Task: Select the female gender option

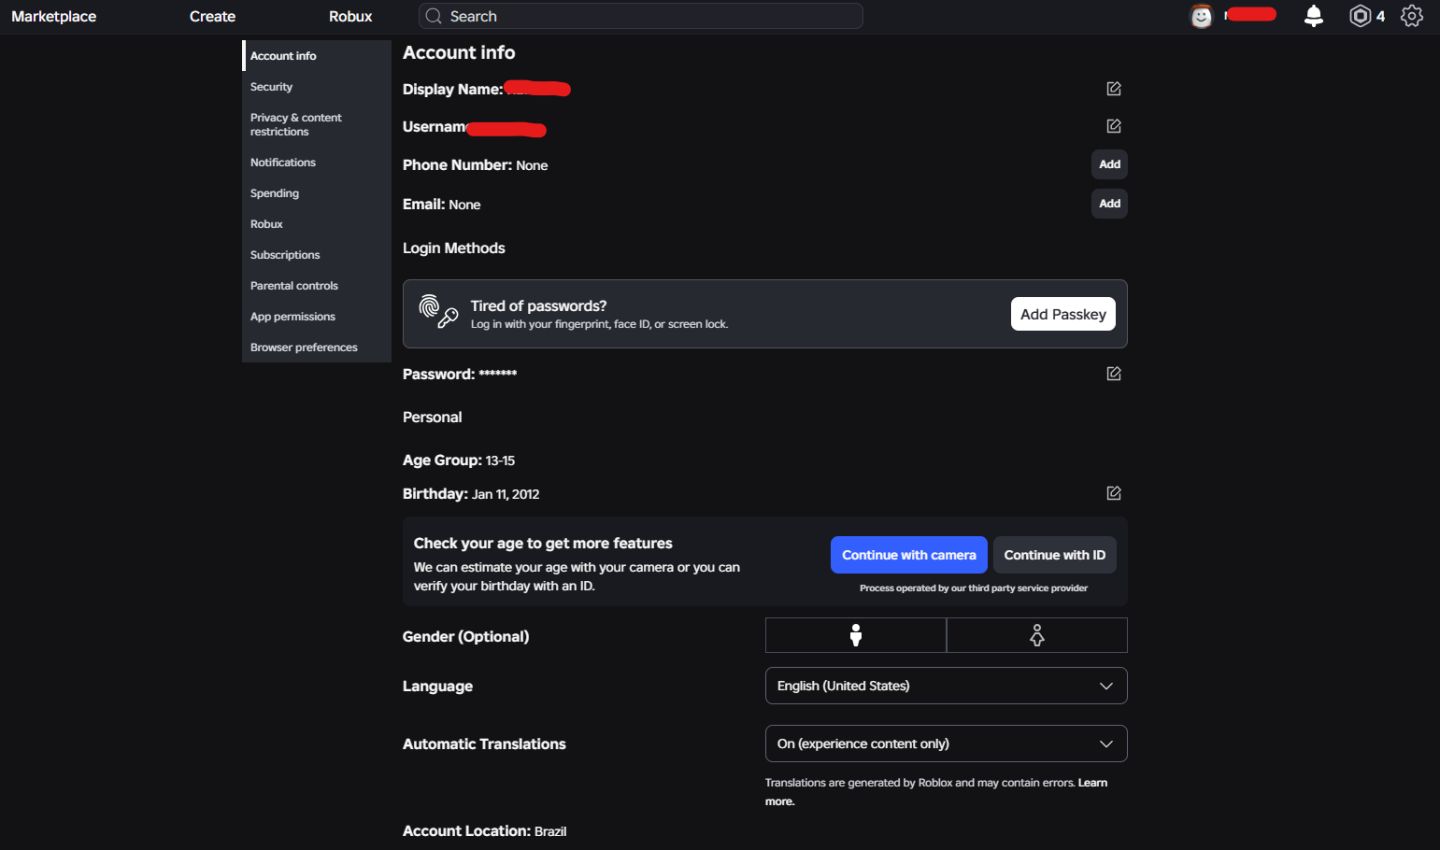Action: [1037, 635]
